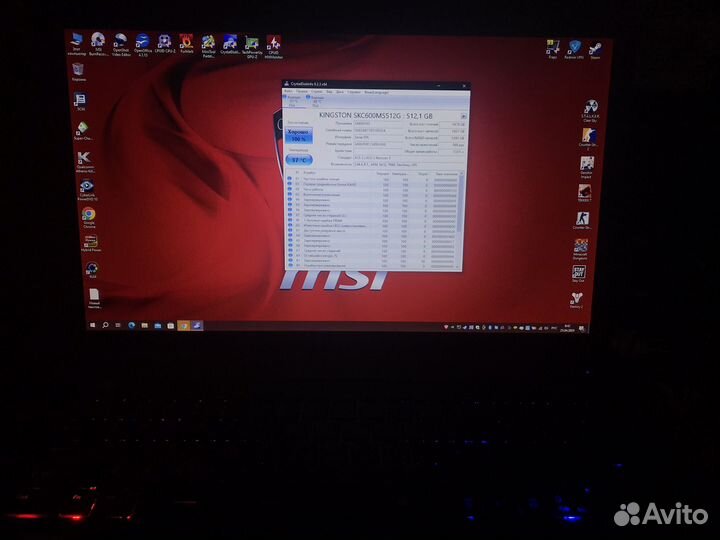This screenshot has width=720, height=540.
Task: Open Super-Charger desktop shortcut
Action: point(83,130)
